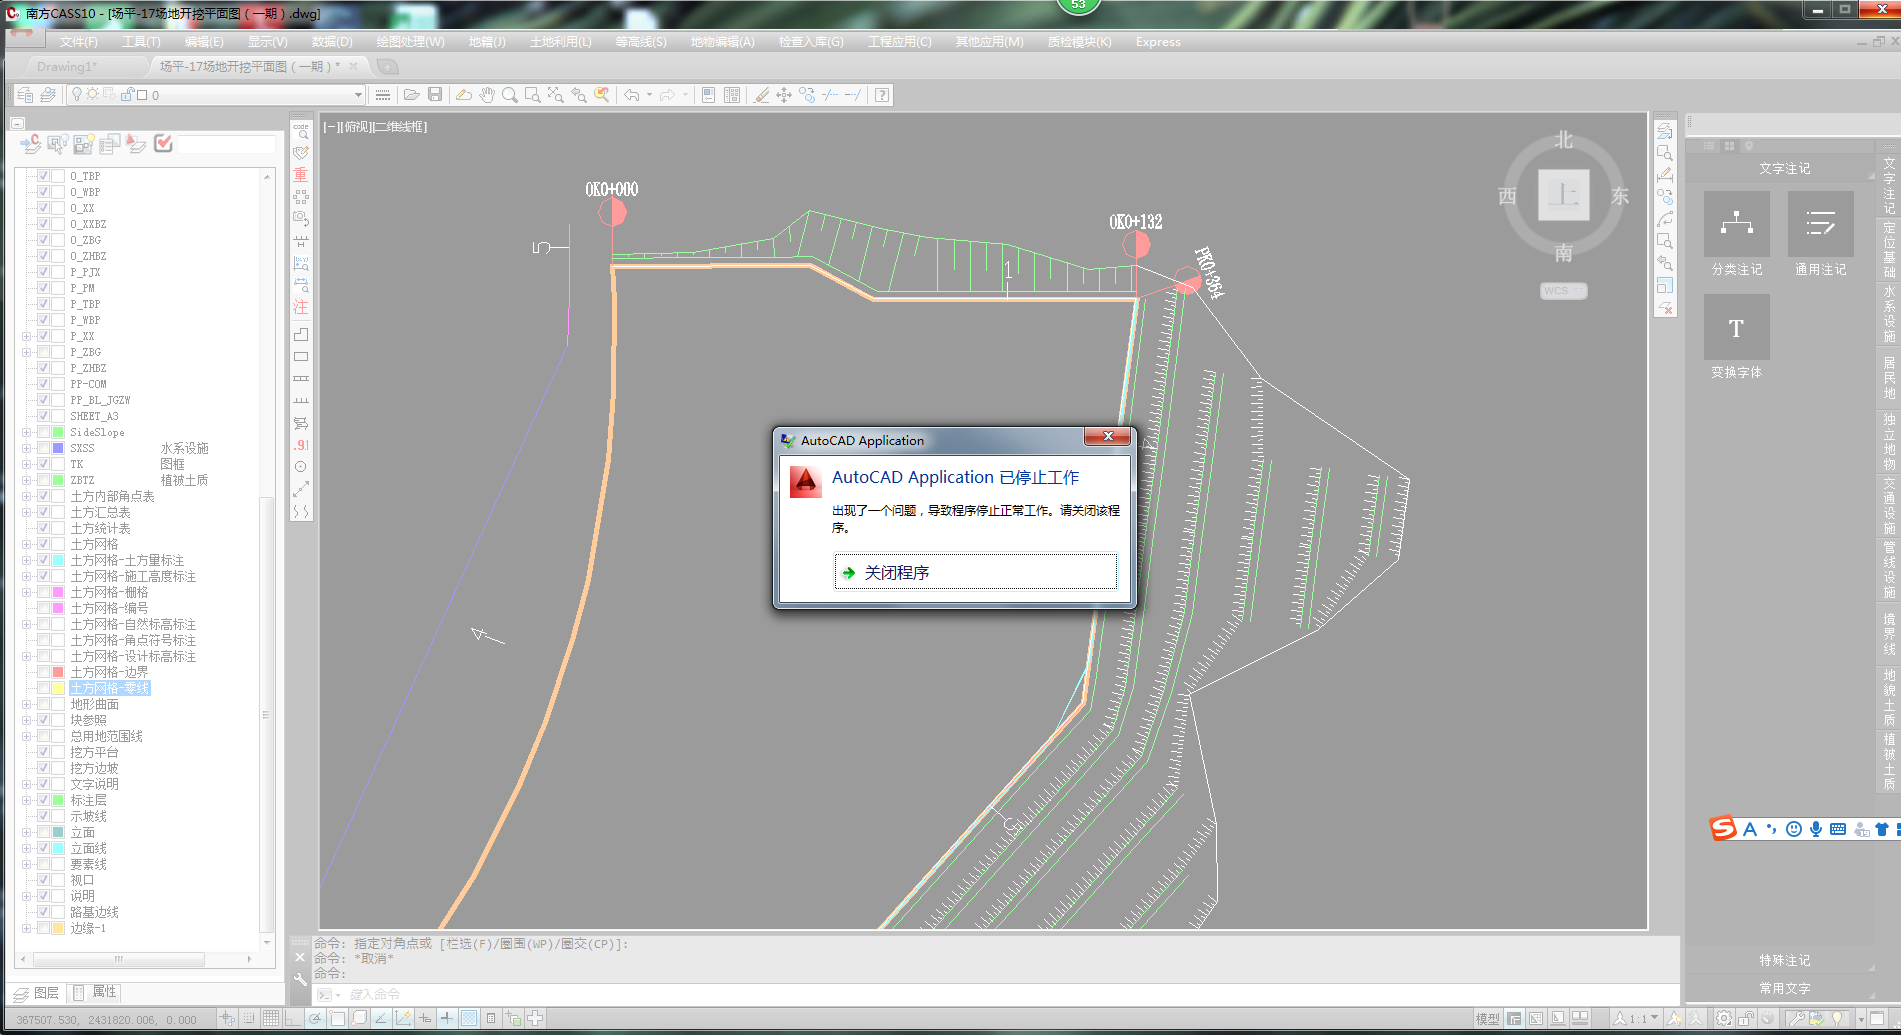The width and height of the screenshot is (1901, 1035).
Task: Click the Move cross-arrows tool
Action: (784, 95)
